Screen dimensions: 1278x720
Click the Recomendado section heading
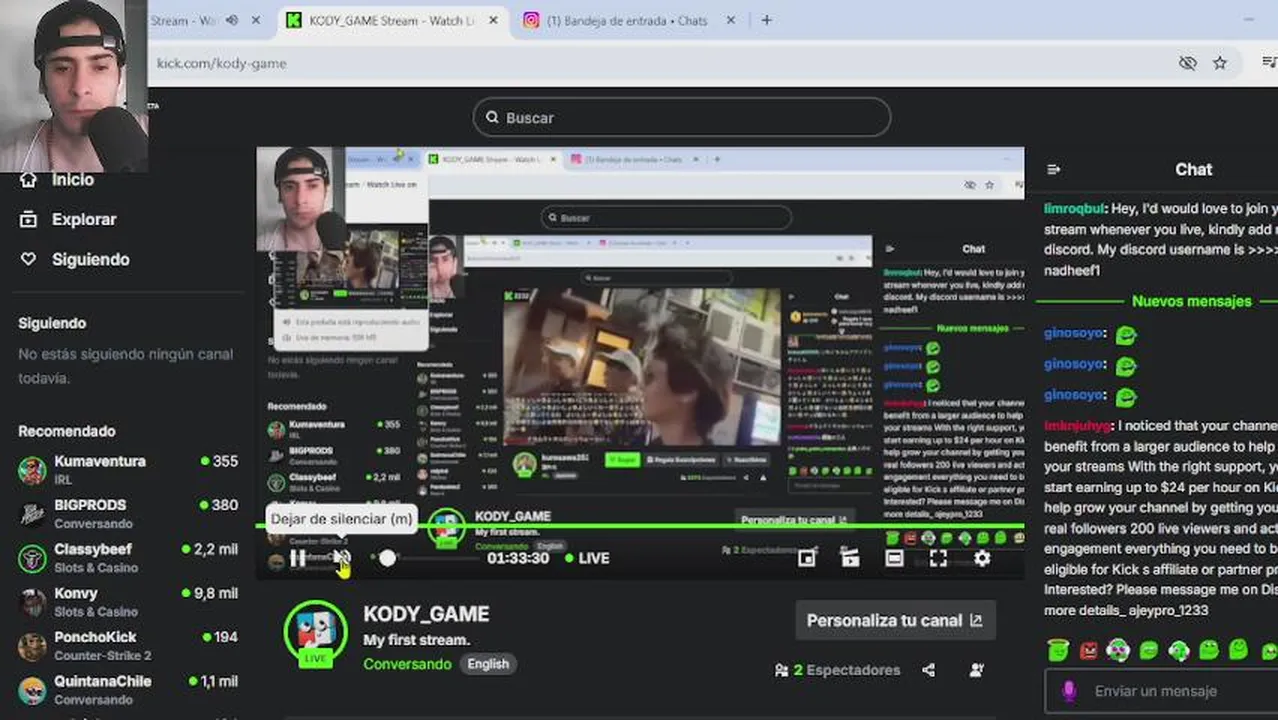(x=66, y=431)
